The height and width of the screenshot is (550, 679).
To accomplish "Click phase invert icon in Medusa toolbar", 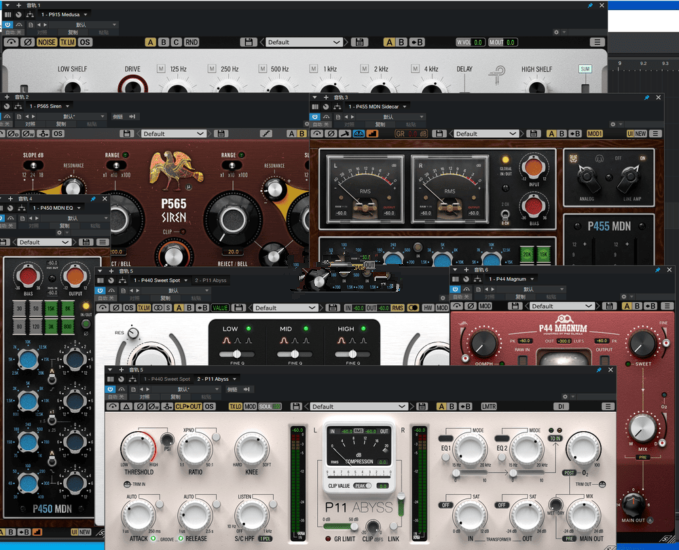I will 28,42.
